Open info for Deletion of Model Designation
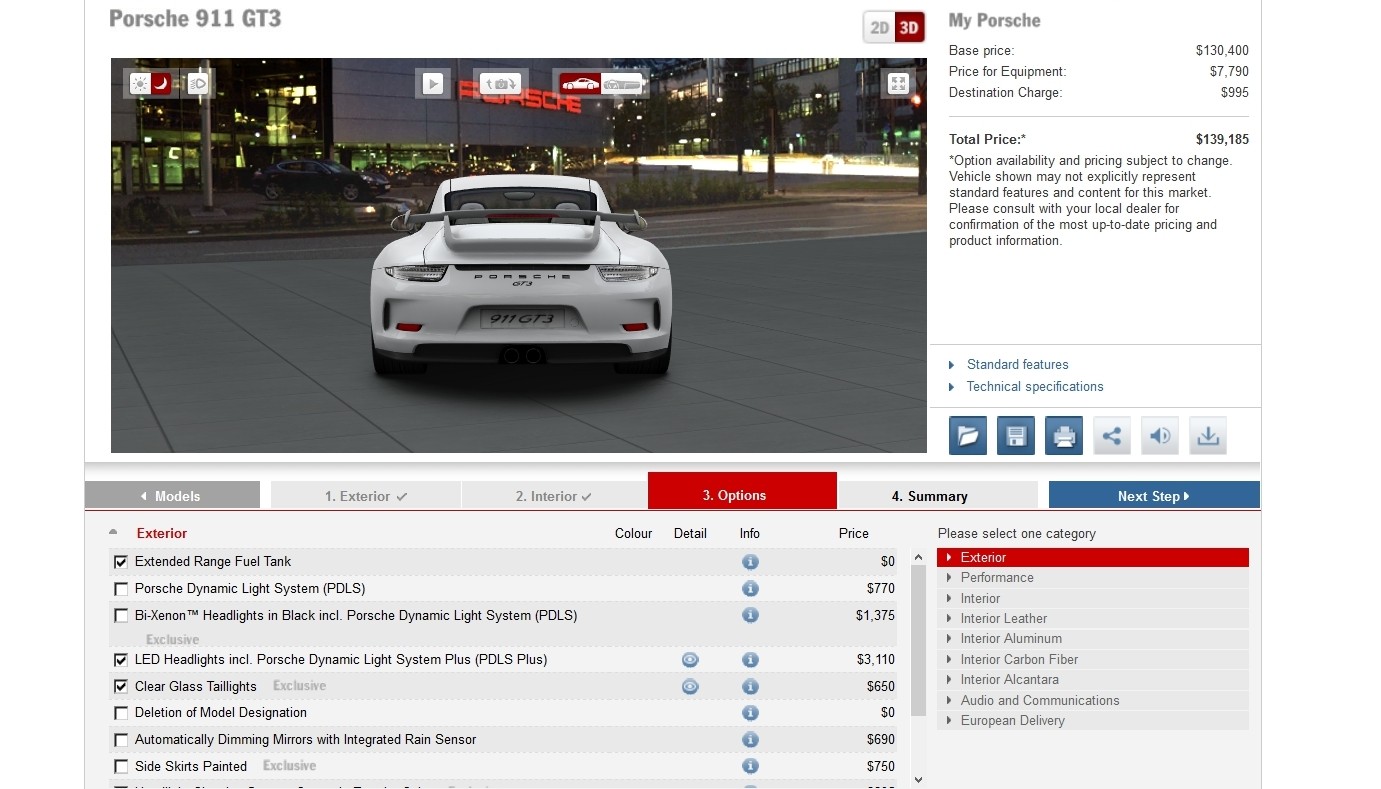This screenshot has width=1381, height=789. coord(750,713)
